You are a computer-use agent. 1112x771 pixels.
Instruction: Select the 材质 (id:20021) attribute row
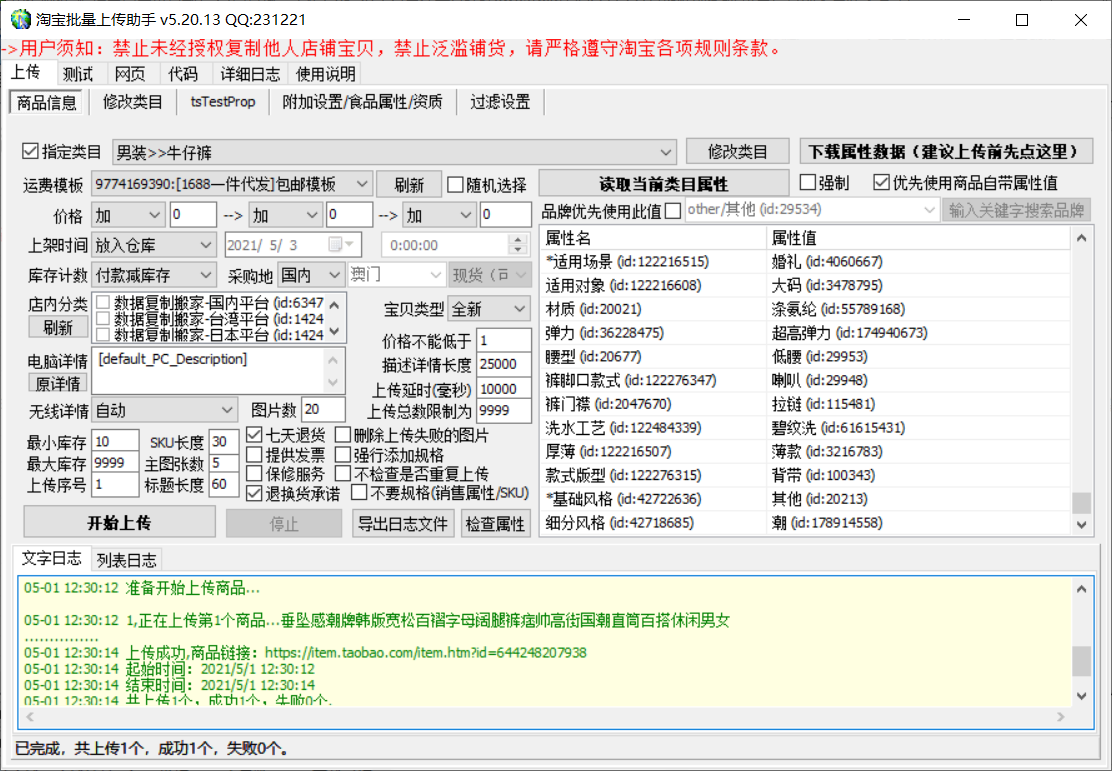click(x=806, y=309)
